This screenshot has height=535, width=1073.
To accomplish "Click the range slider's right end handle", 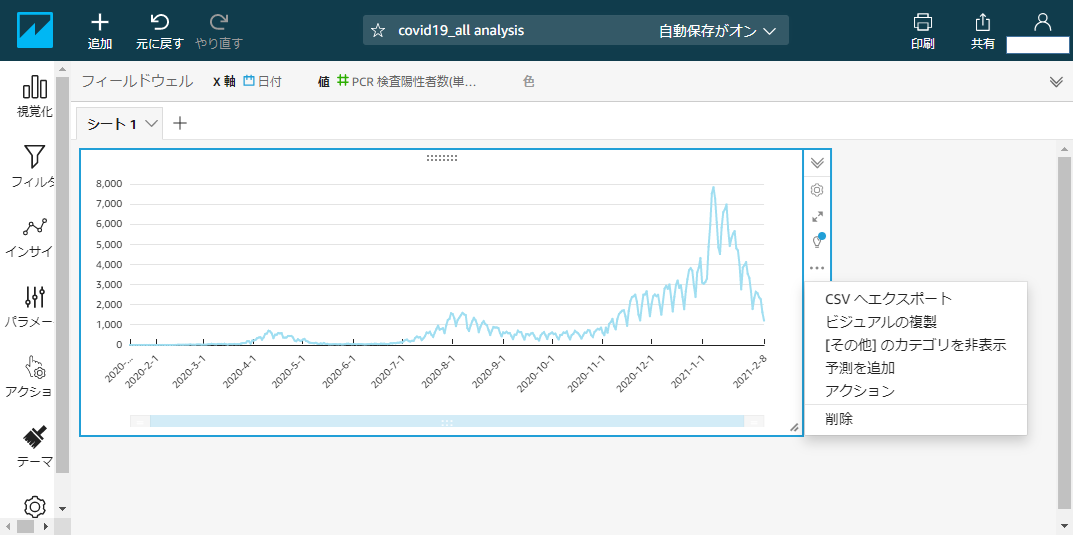I will pyautogui.click(x=754, y=421).
